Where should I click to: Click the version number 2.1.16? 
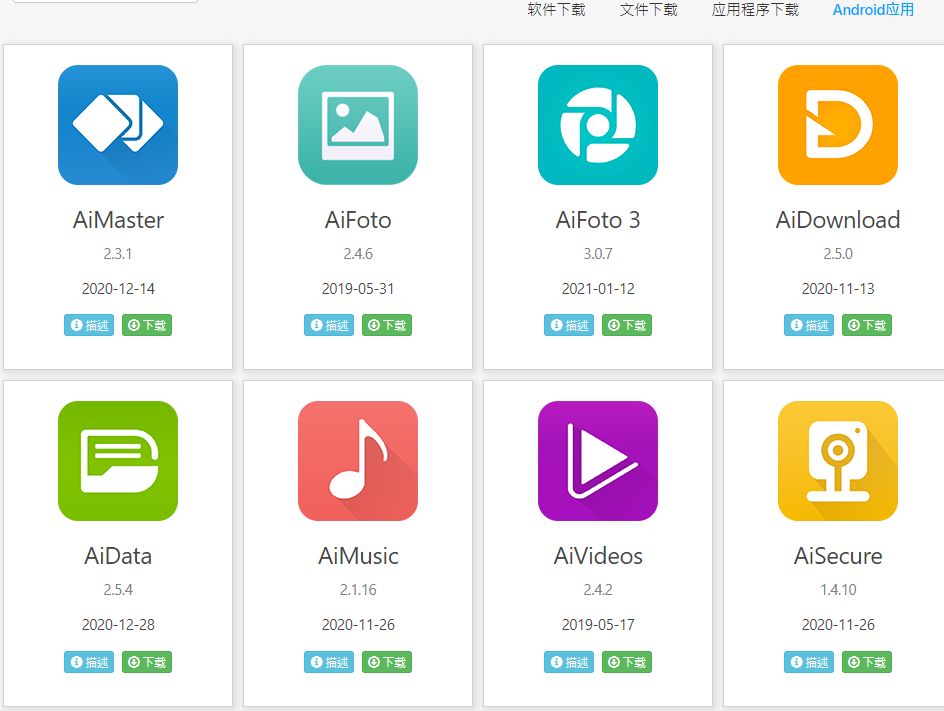(358, 589)
